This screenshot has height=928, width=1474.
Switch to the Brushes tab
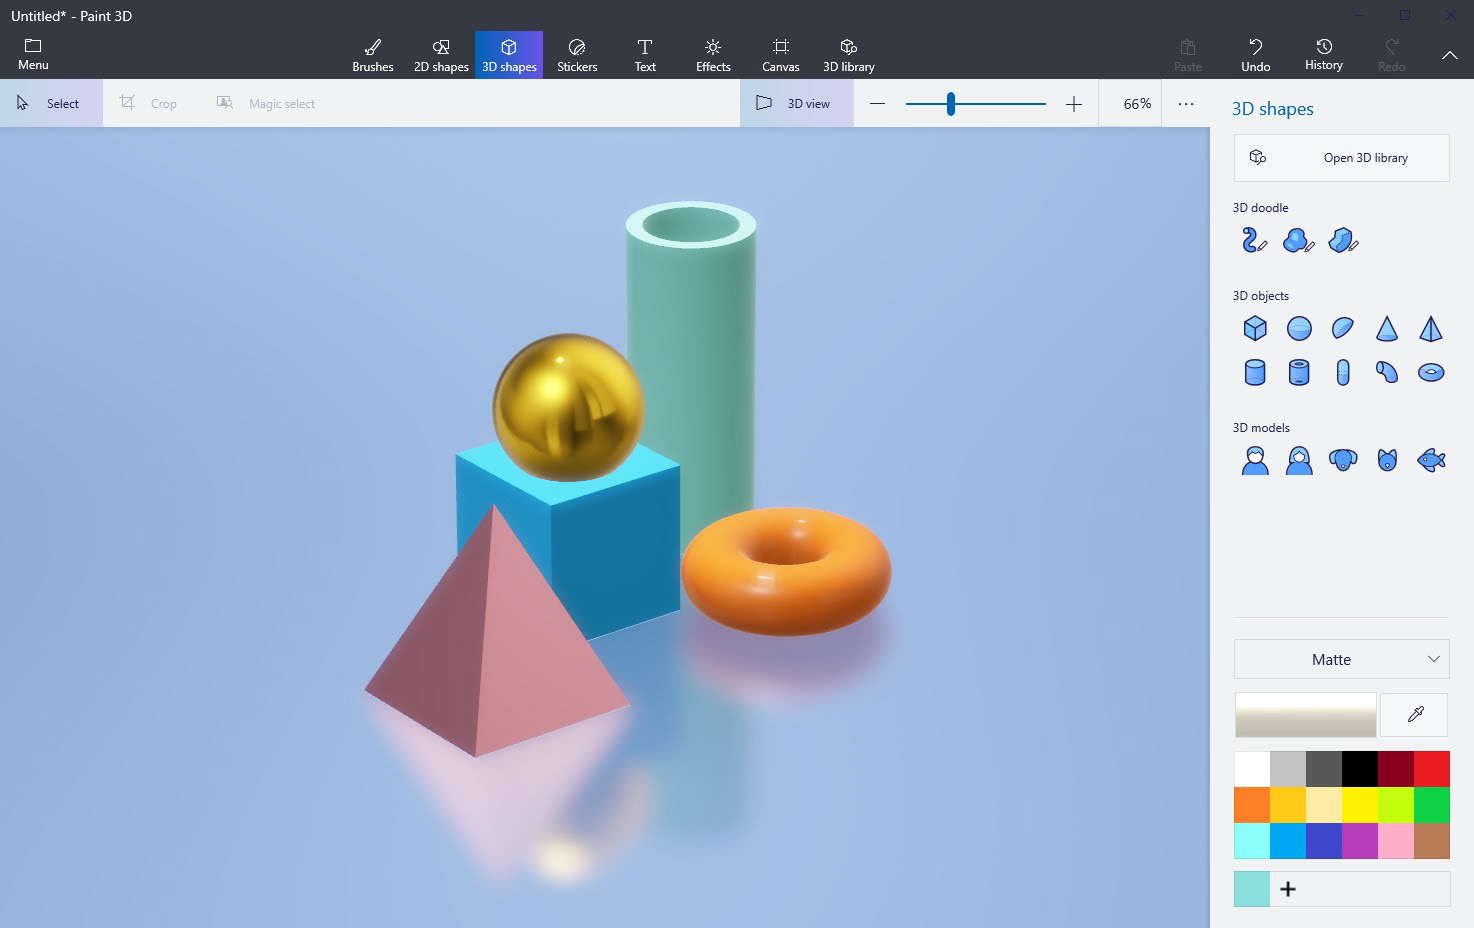coord(372,55)
